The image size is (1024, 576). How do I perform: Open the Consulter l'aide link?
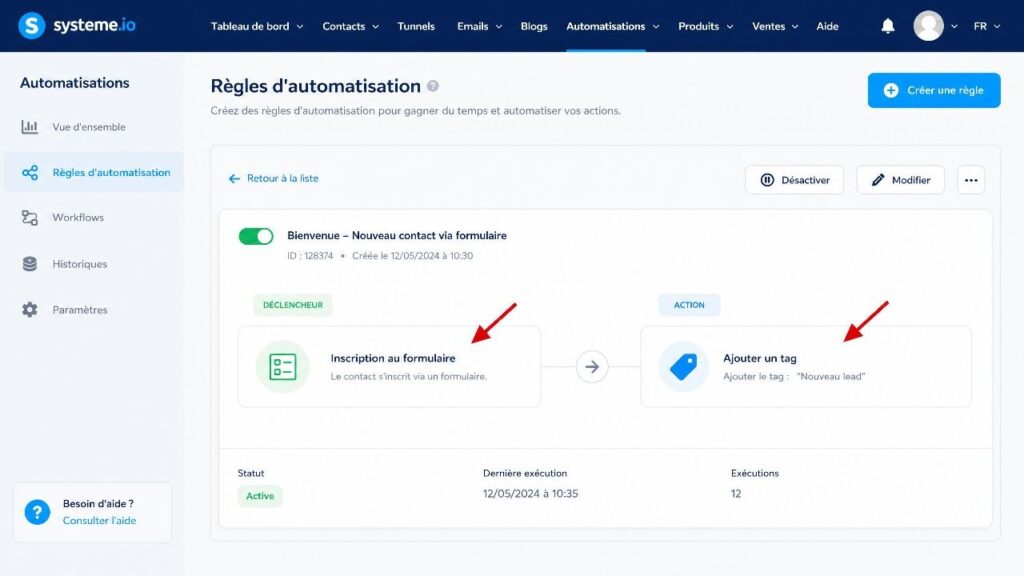[x=99, y=520]
